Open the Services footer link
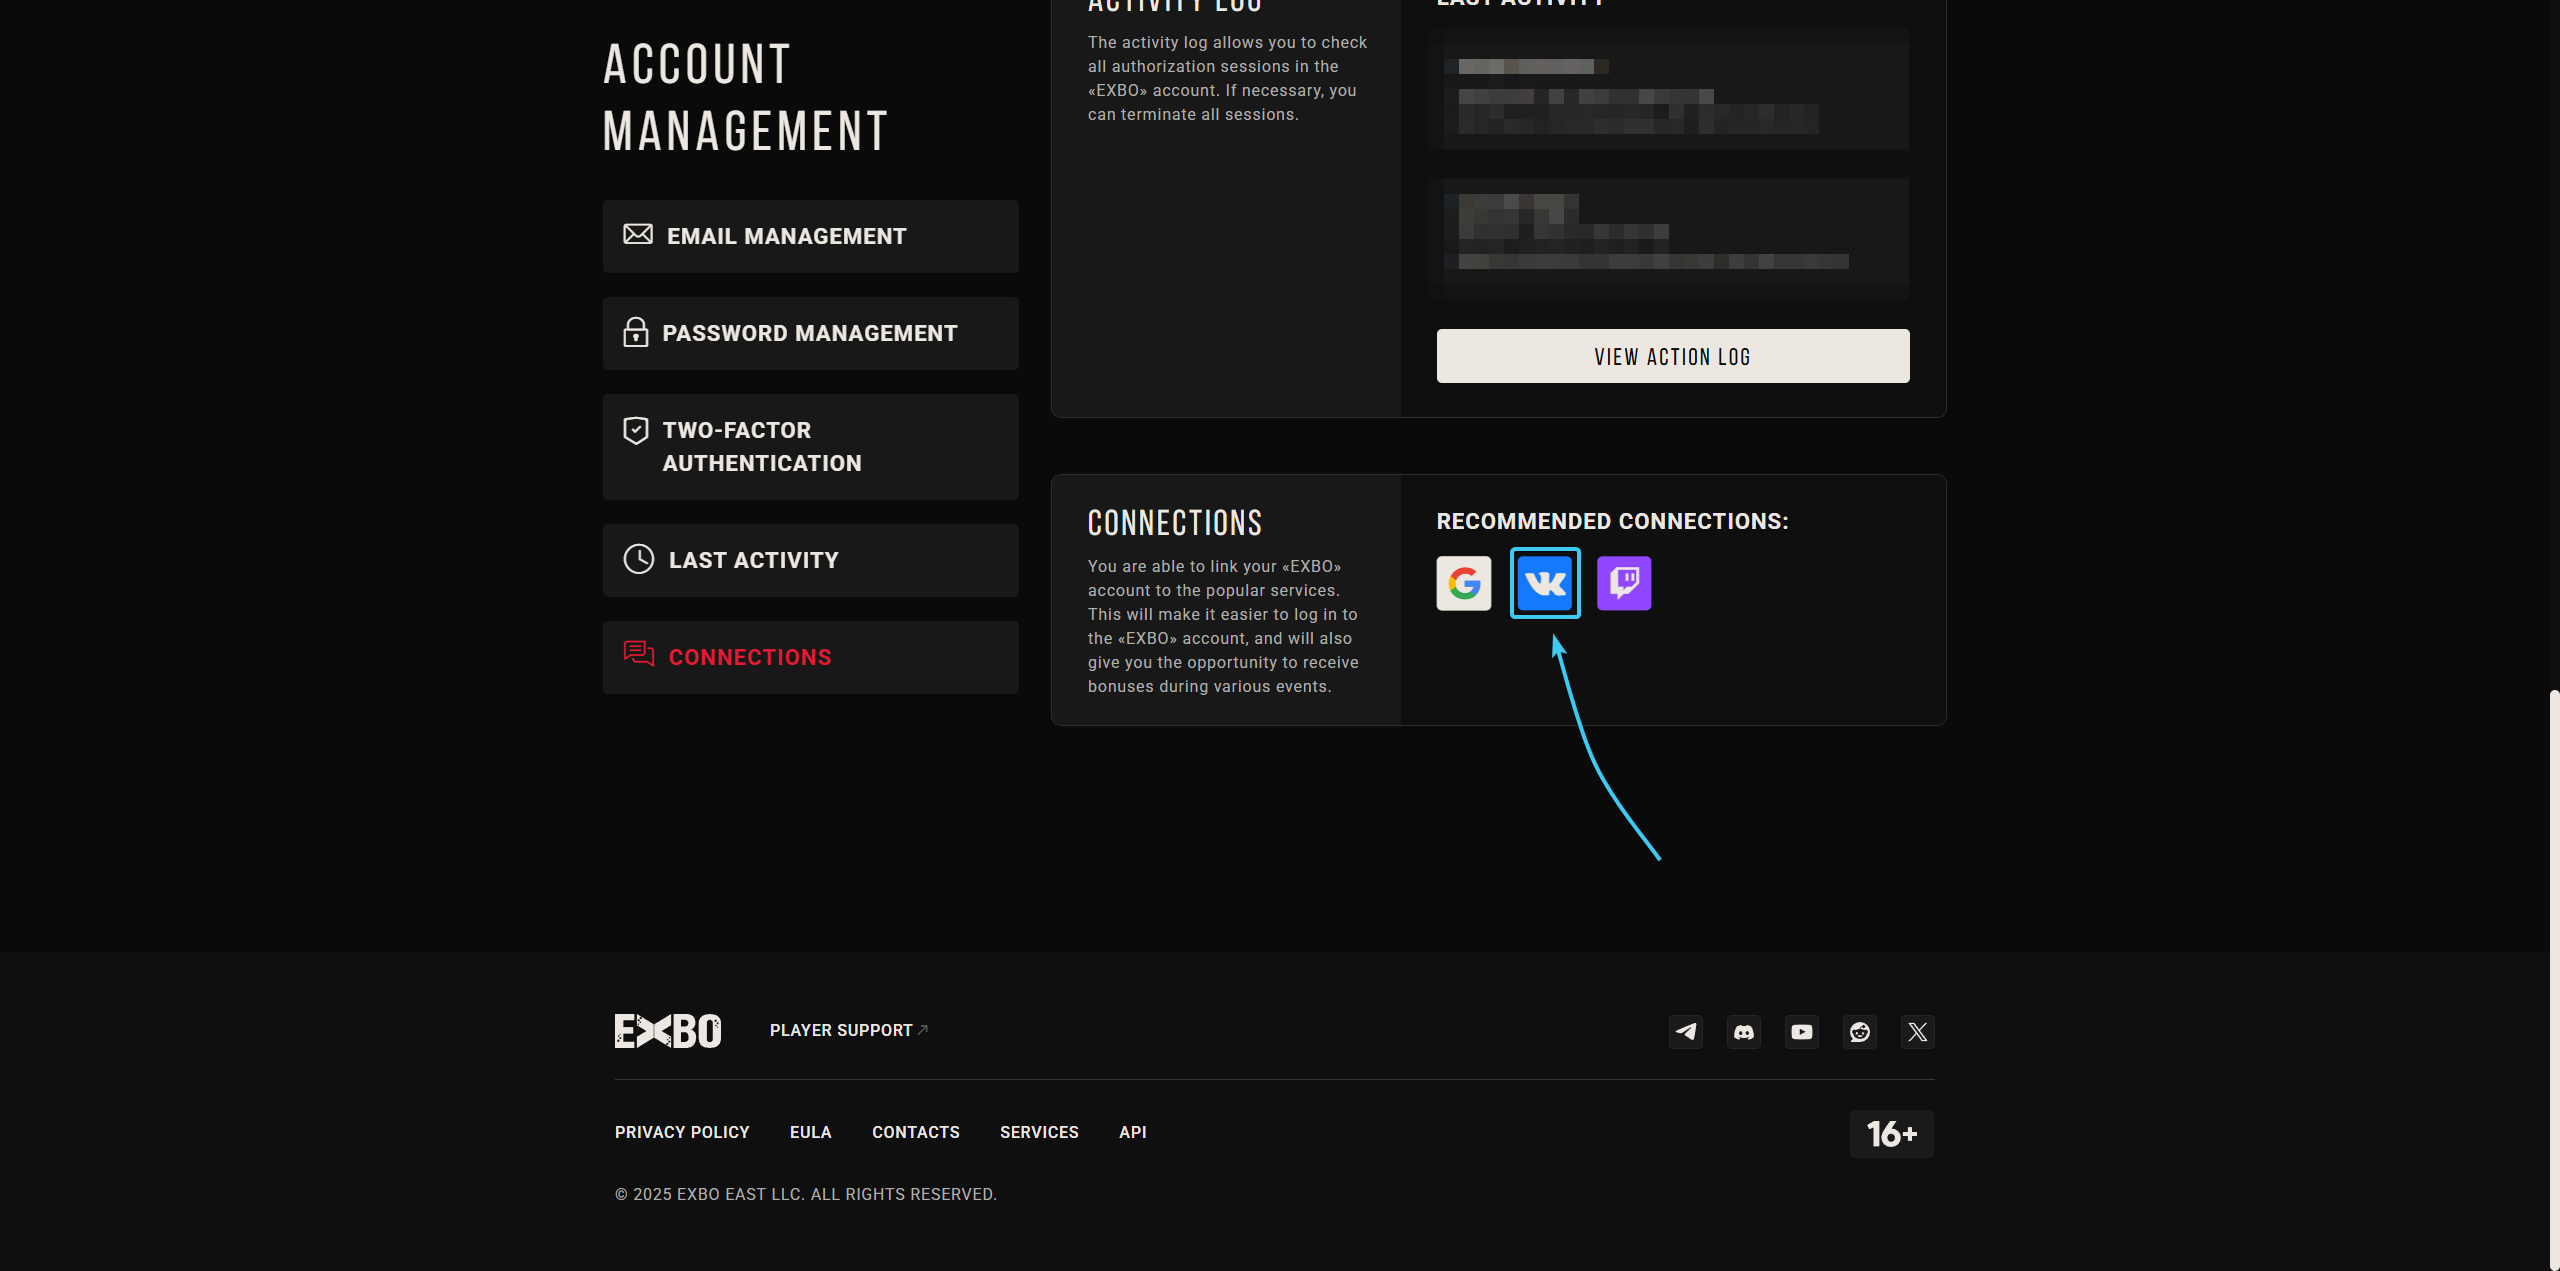 (1039, 1132)
